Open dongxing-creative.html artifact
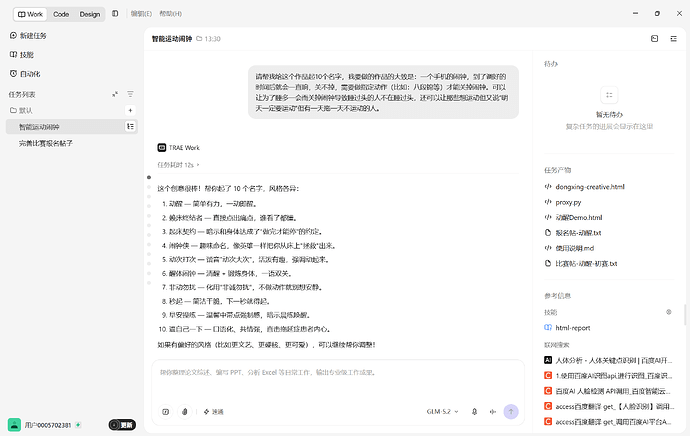690x436 pixels. [590, 187]
